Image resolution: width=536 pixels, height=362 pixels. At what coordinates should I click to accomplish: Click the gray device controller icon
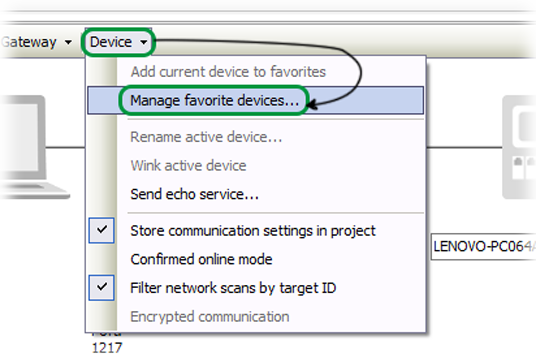pos(520,147)
